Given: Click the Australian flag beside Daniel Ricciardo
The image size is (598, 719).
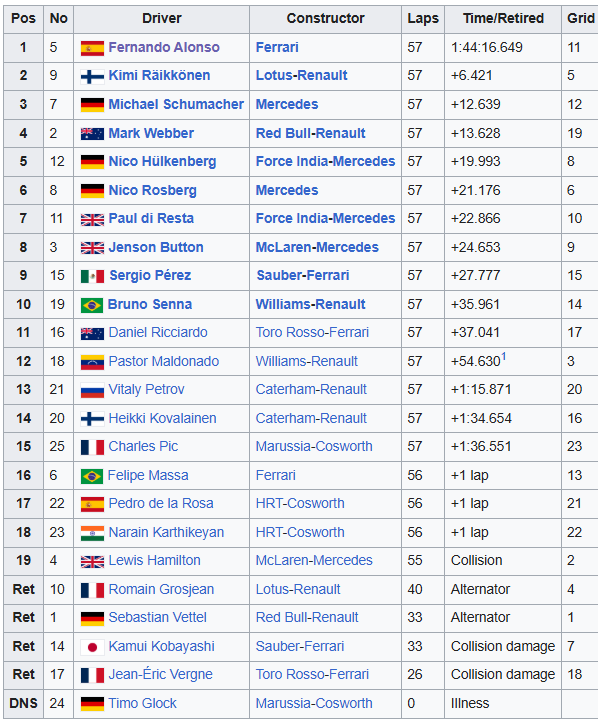Looking at the screenshot, I should [92, 334].
